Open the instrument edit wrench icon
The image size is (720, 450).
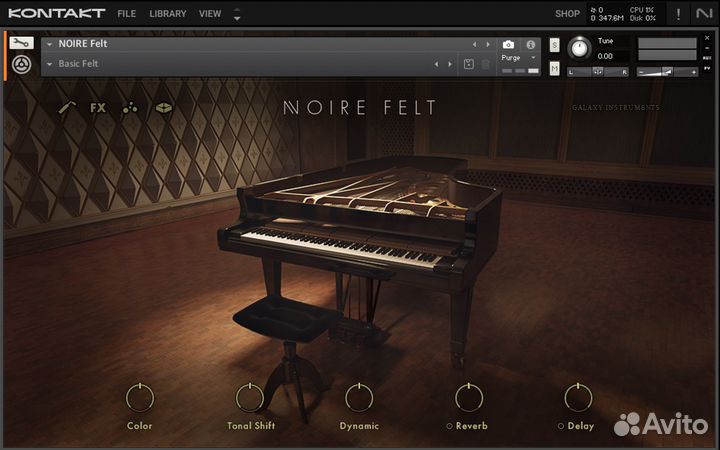(22, 43)
